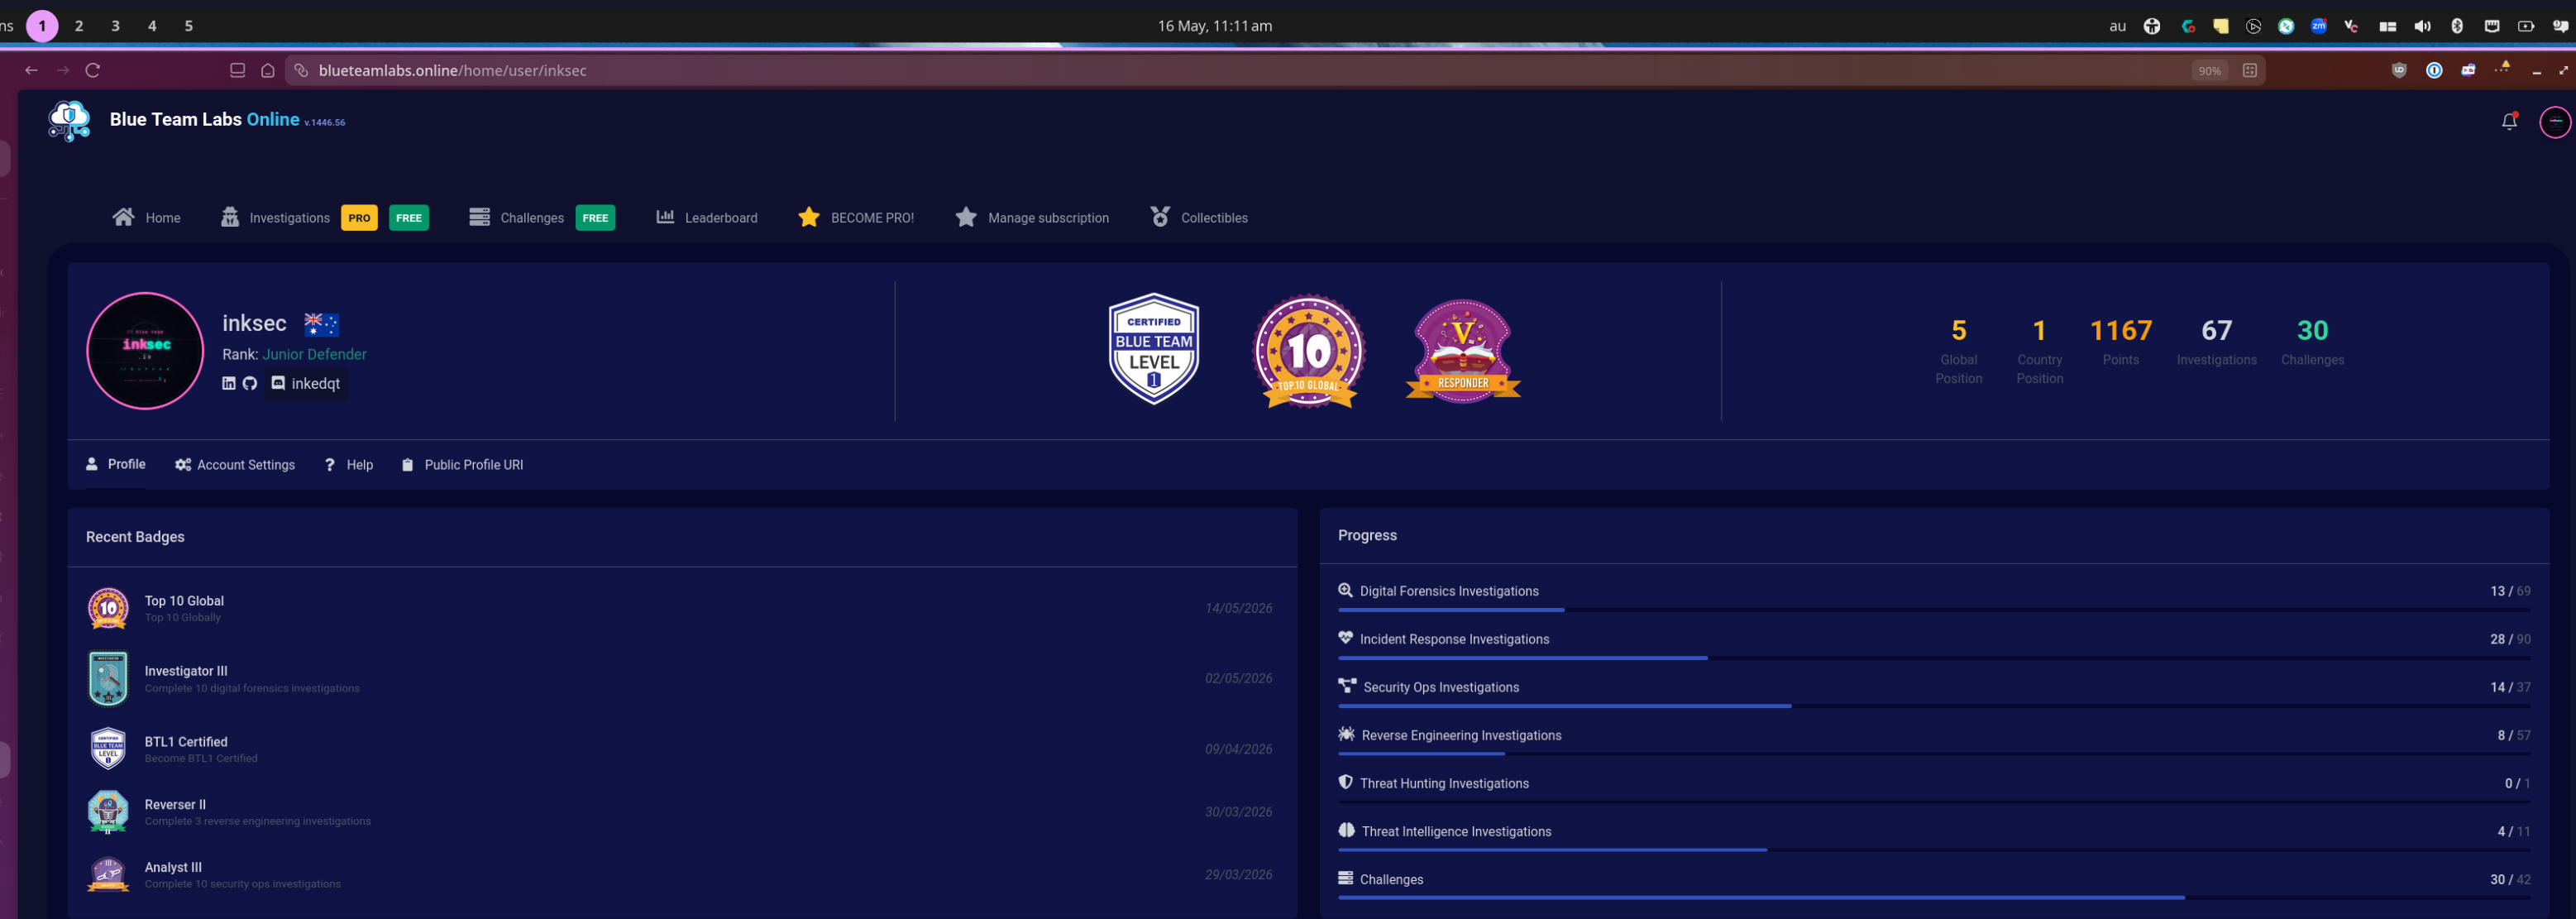Click the Junior Defender rank text
The width and height of the screenshot is (2576, 919).
coord(314,354)
